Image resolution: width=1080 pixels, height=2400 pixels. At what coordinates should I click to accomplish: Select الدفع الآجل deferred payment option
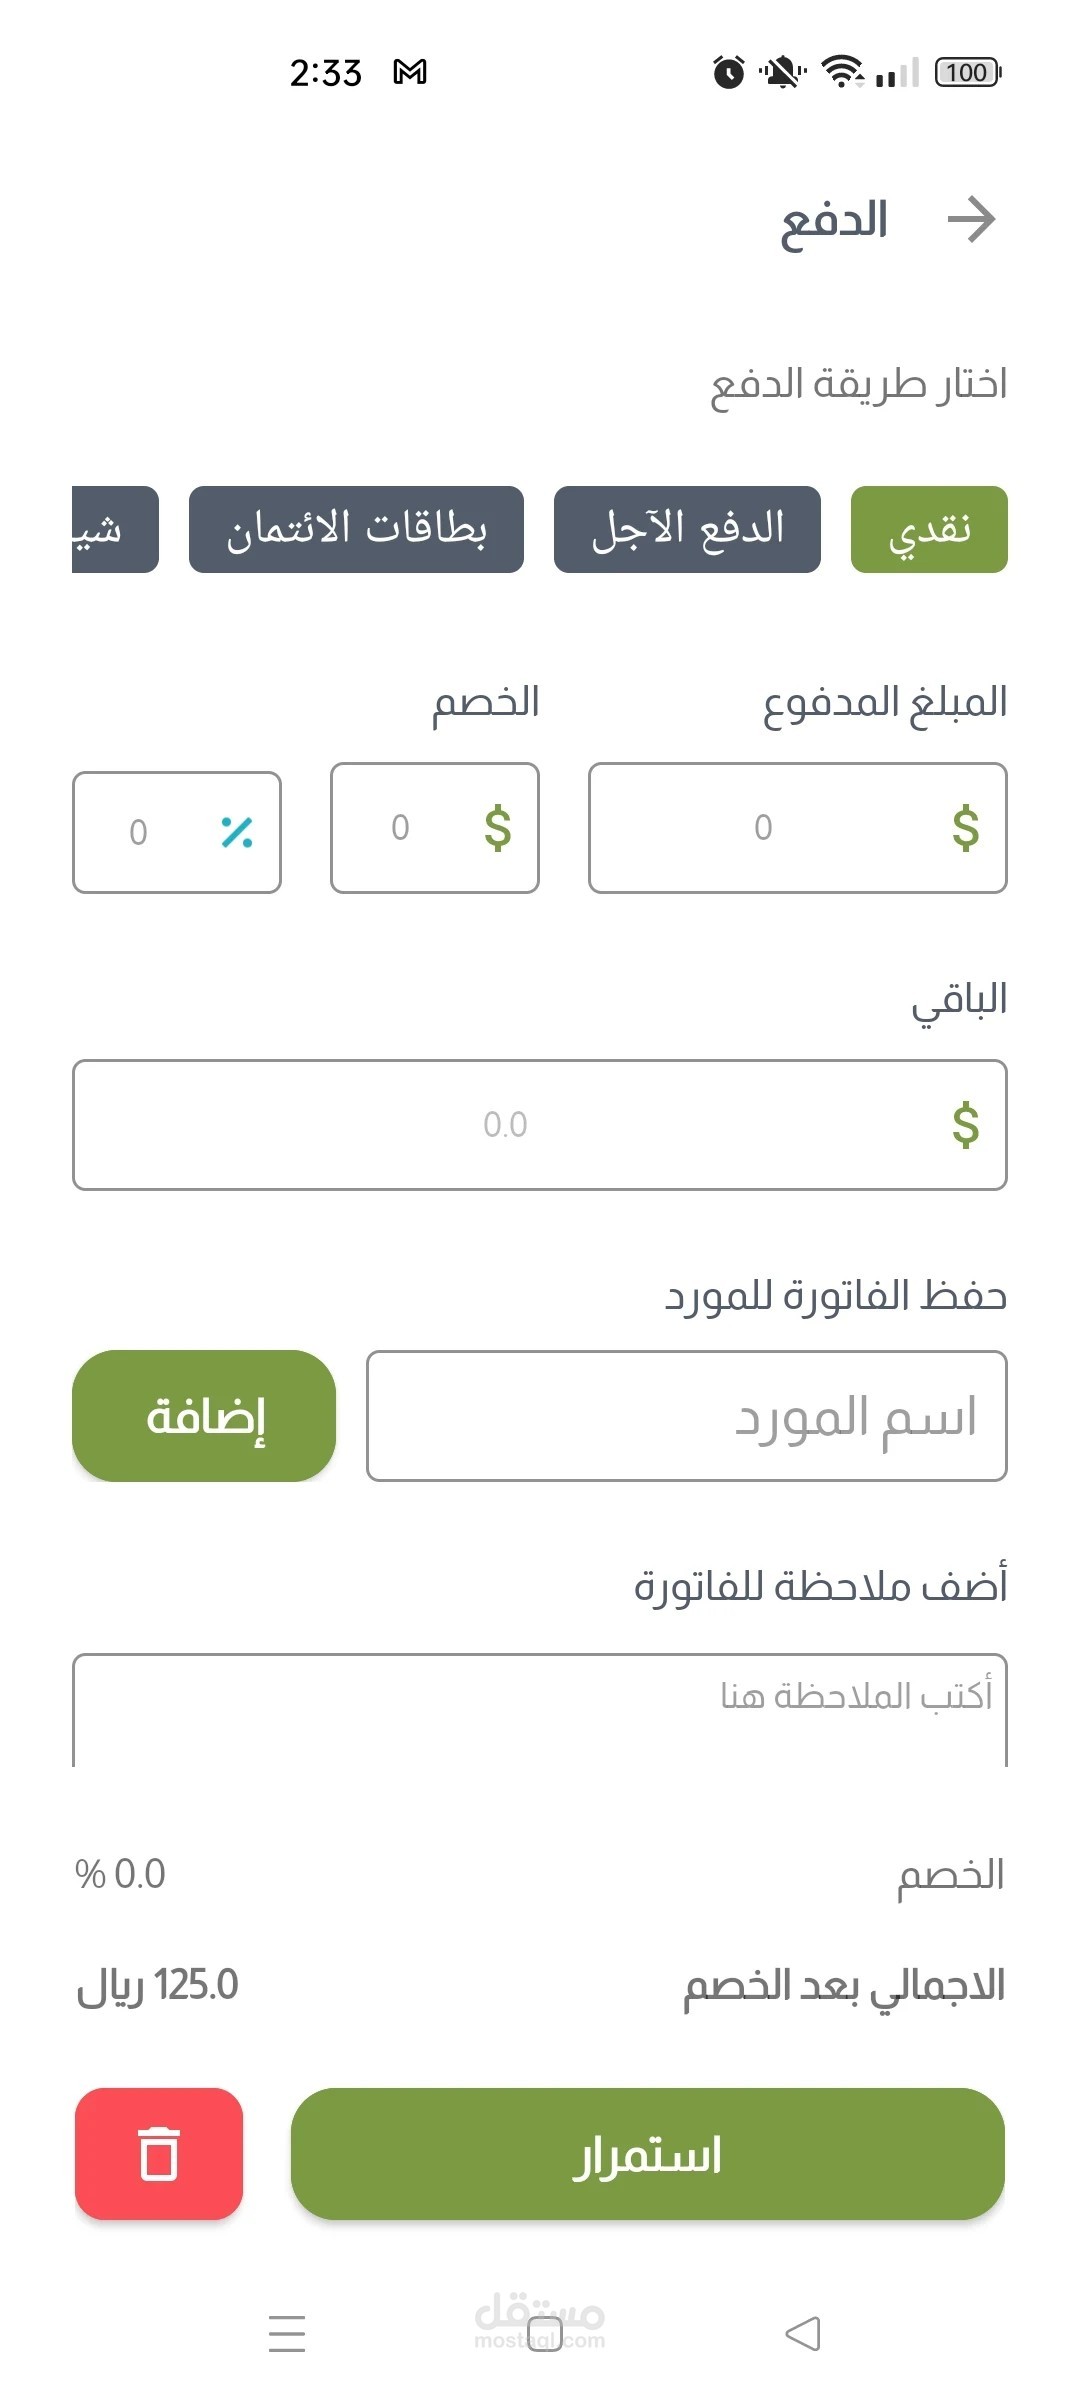[x=687, y=529]
